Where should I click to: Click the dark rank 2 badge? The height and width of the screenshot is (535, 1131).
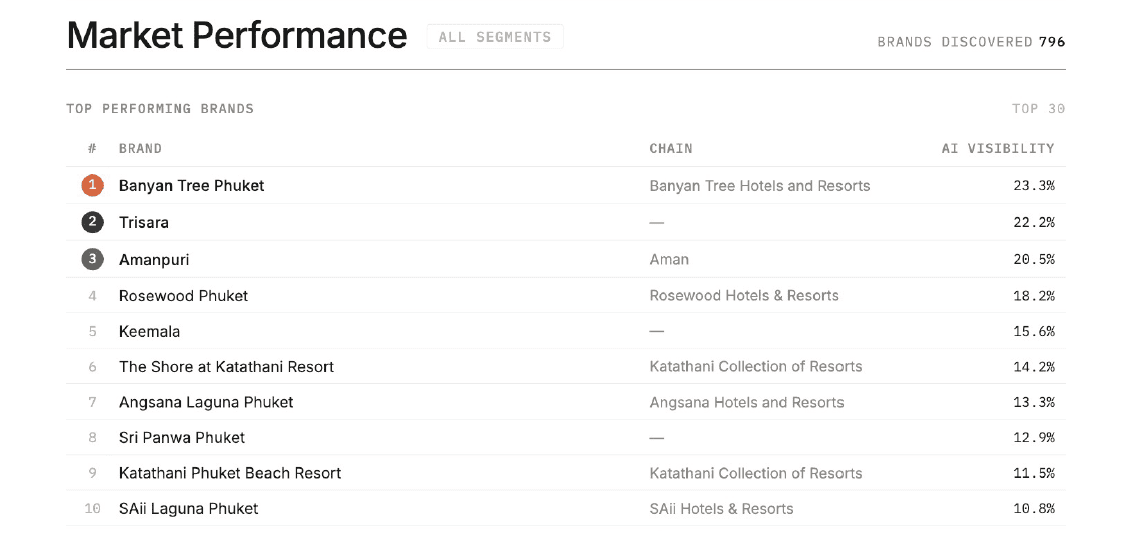[x=92, y=222]
